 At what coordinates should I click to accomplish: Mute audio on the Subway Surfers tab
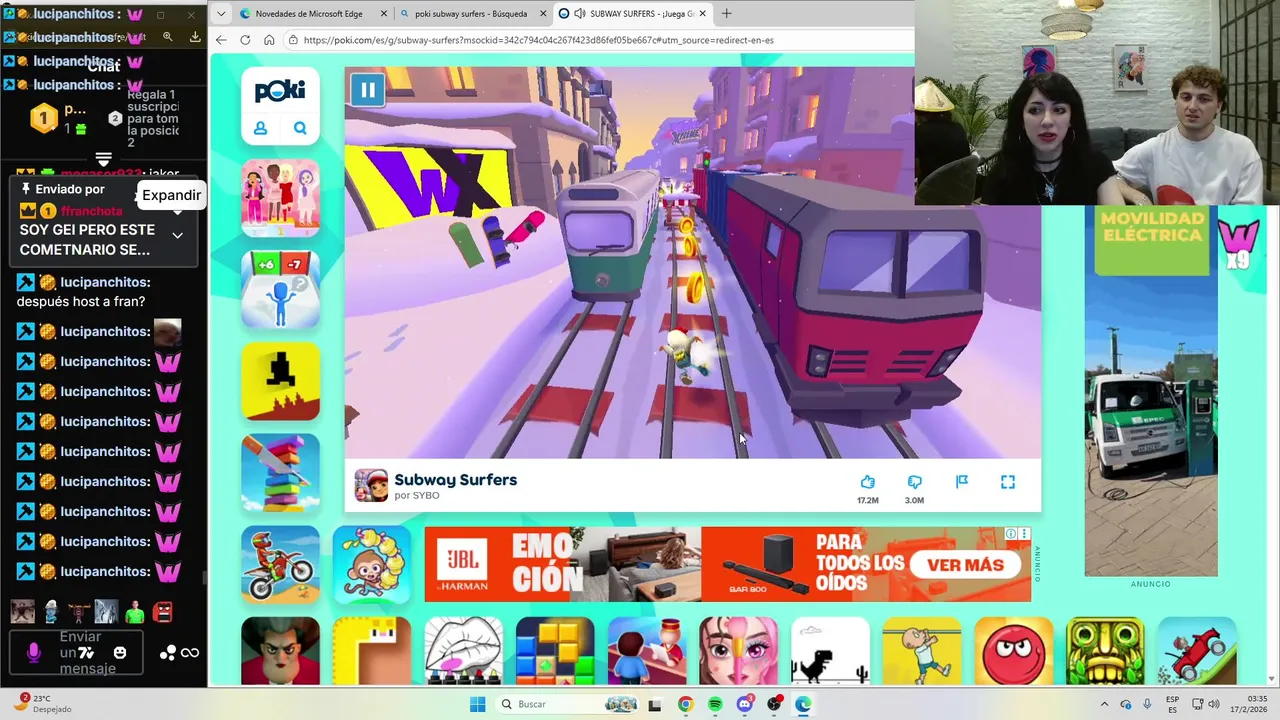(580, 14)
